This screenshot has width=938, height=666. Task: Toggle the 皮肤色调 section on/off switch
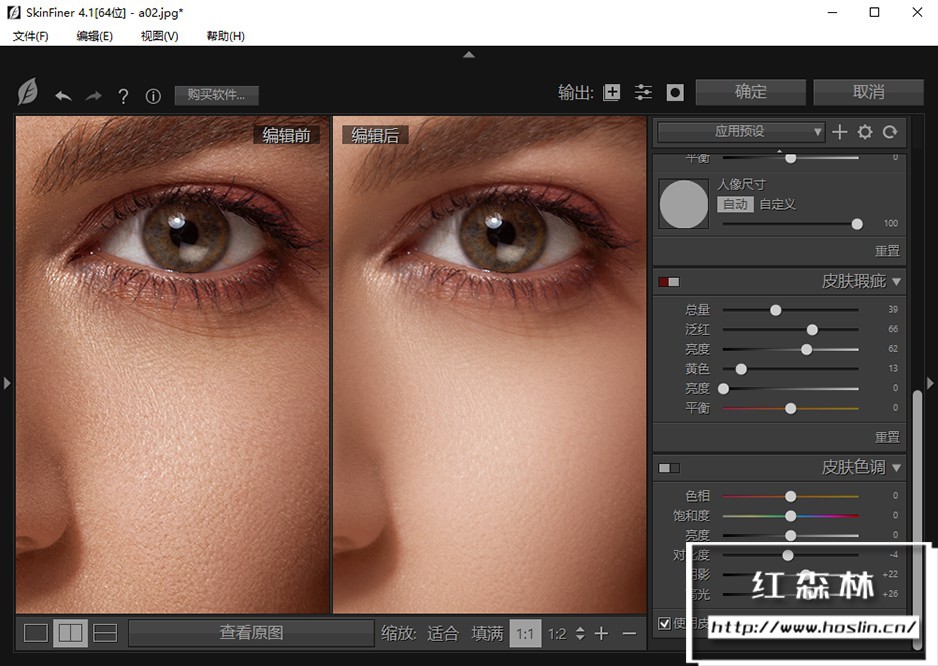[668, 468]
